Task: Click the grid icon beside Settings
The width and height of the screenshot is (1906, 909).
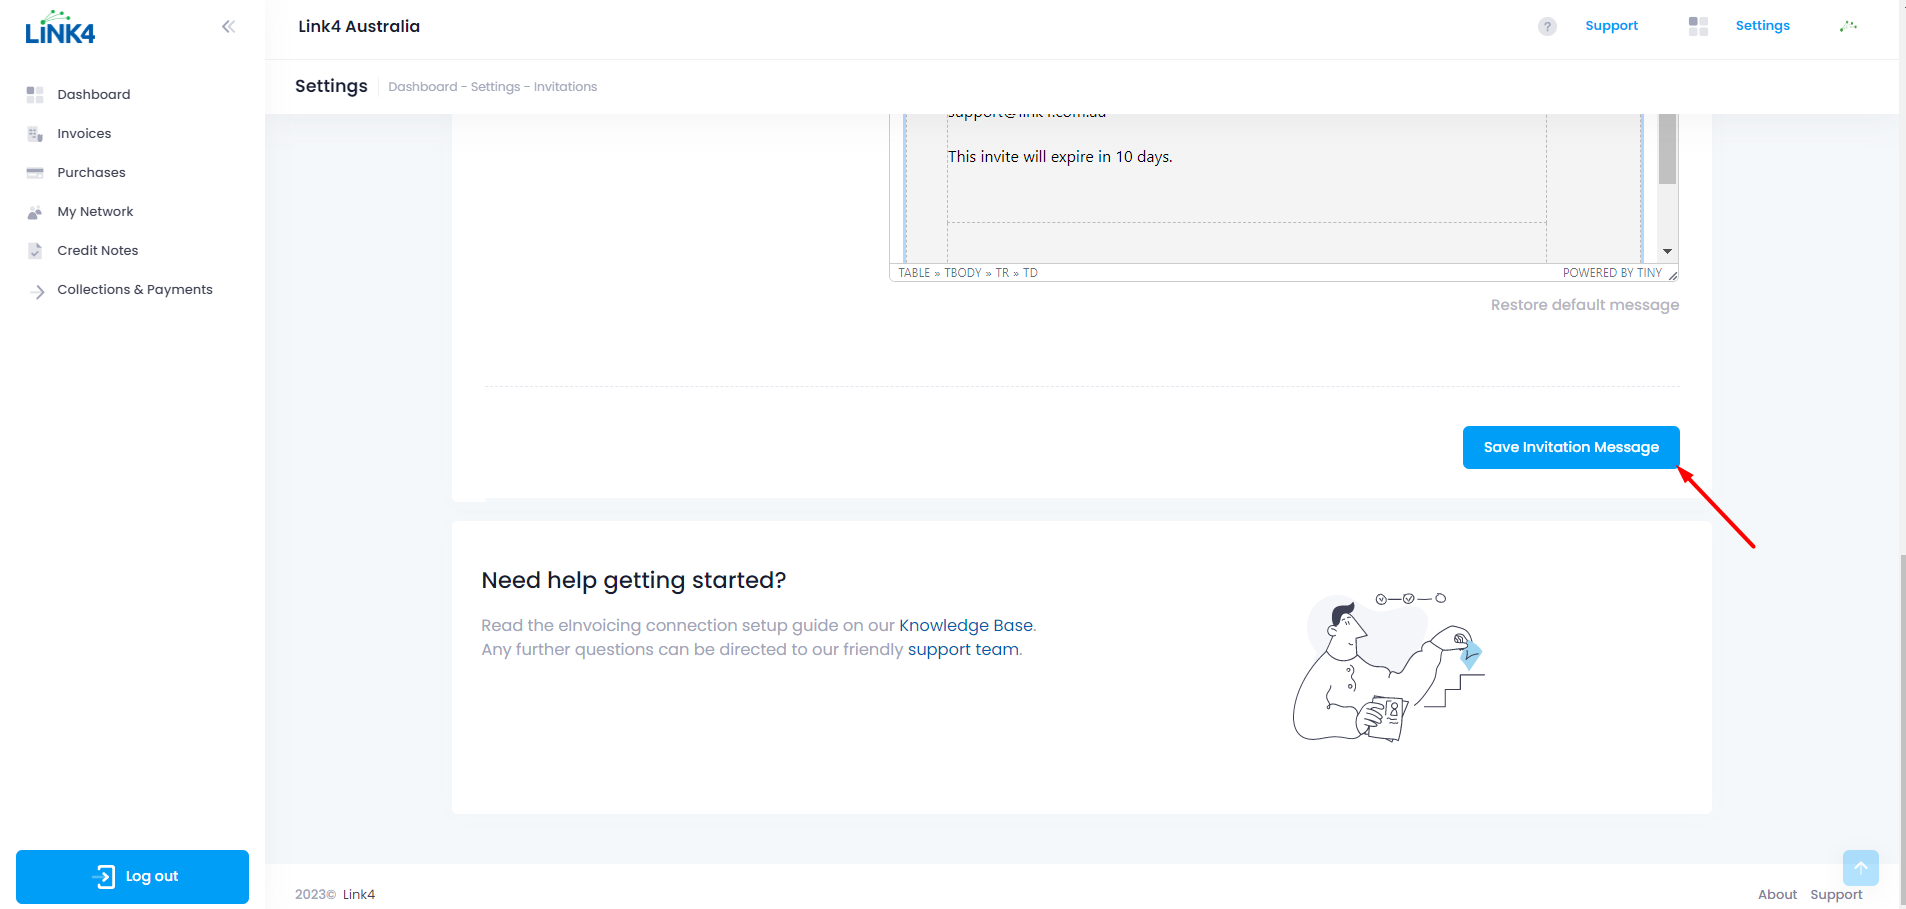Action: (x=1698, y=26)
